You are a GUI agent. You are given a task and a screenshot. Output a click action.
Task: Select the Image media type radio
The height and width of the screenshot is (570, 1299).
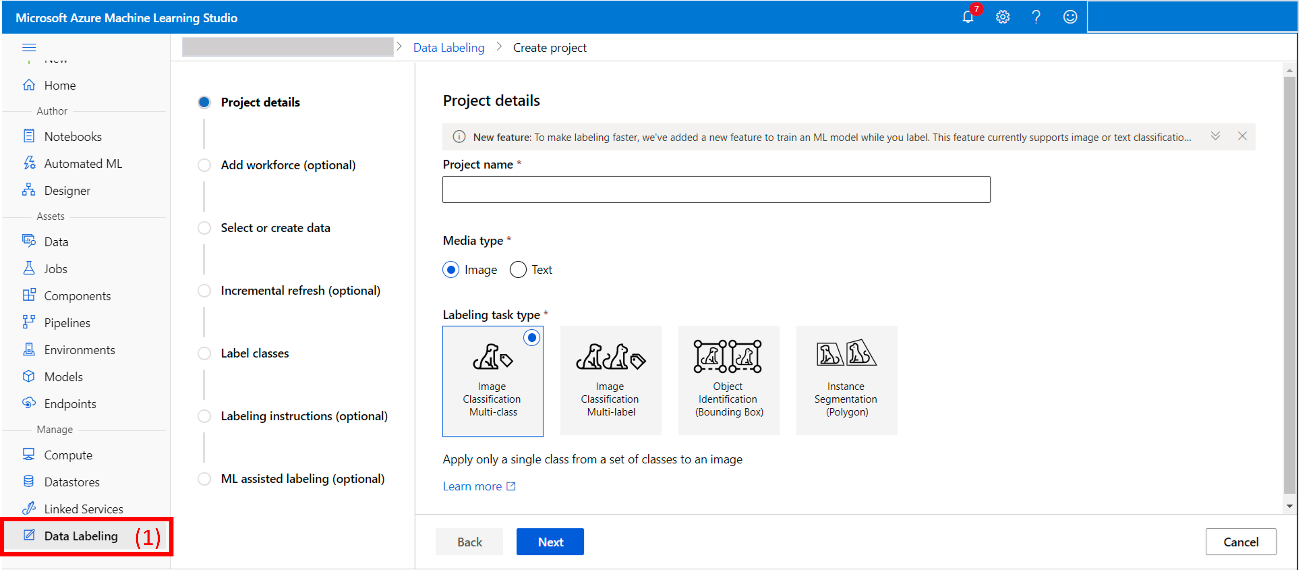(x=451, y=270)
